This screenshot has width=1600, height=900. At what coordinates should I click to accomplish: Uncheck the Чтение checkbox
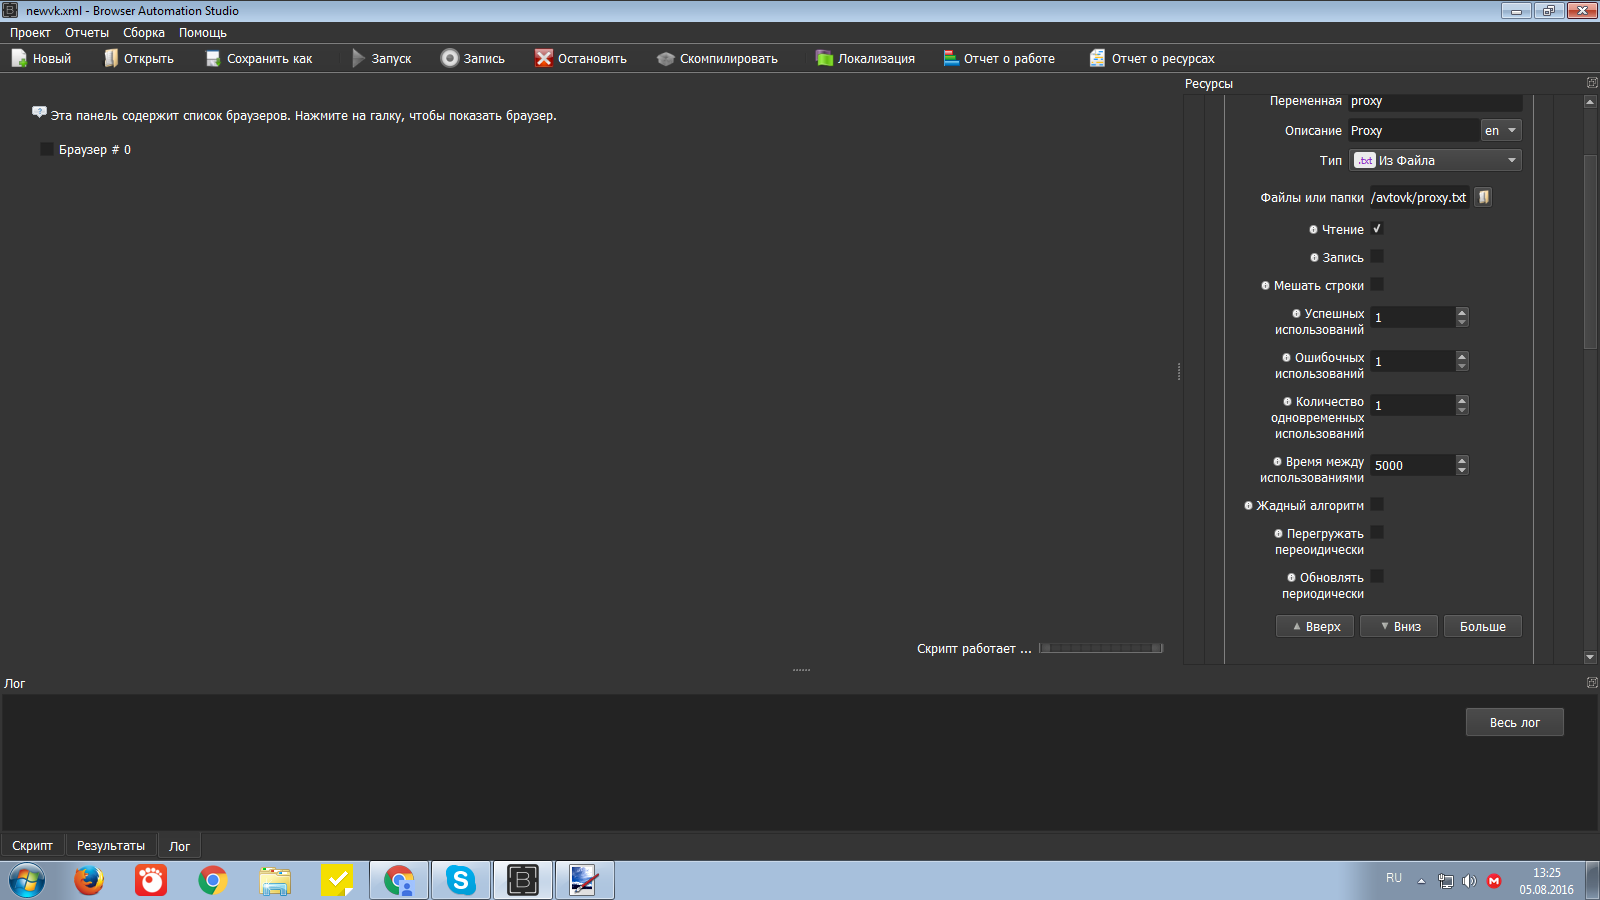click(1377, 229)
